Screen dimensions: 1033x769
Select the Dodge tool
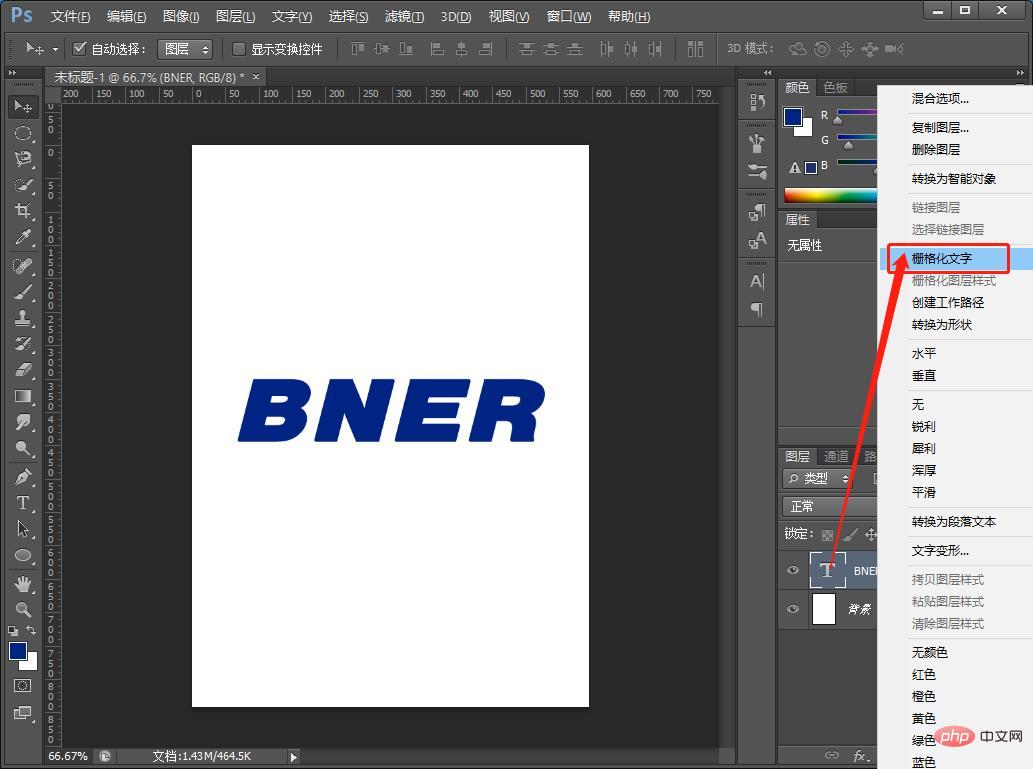coord(23,449)
